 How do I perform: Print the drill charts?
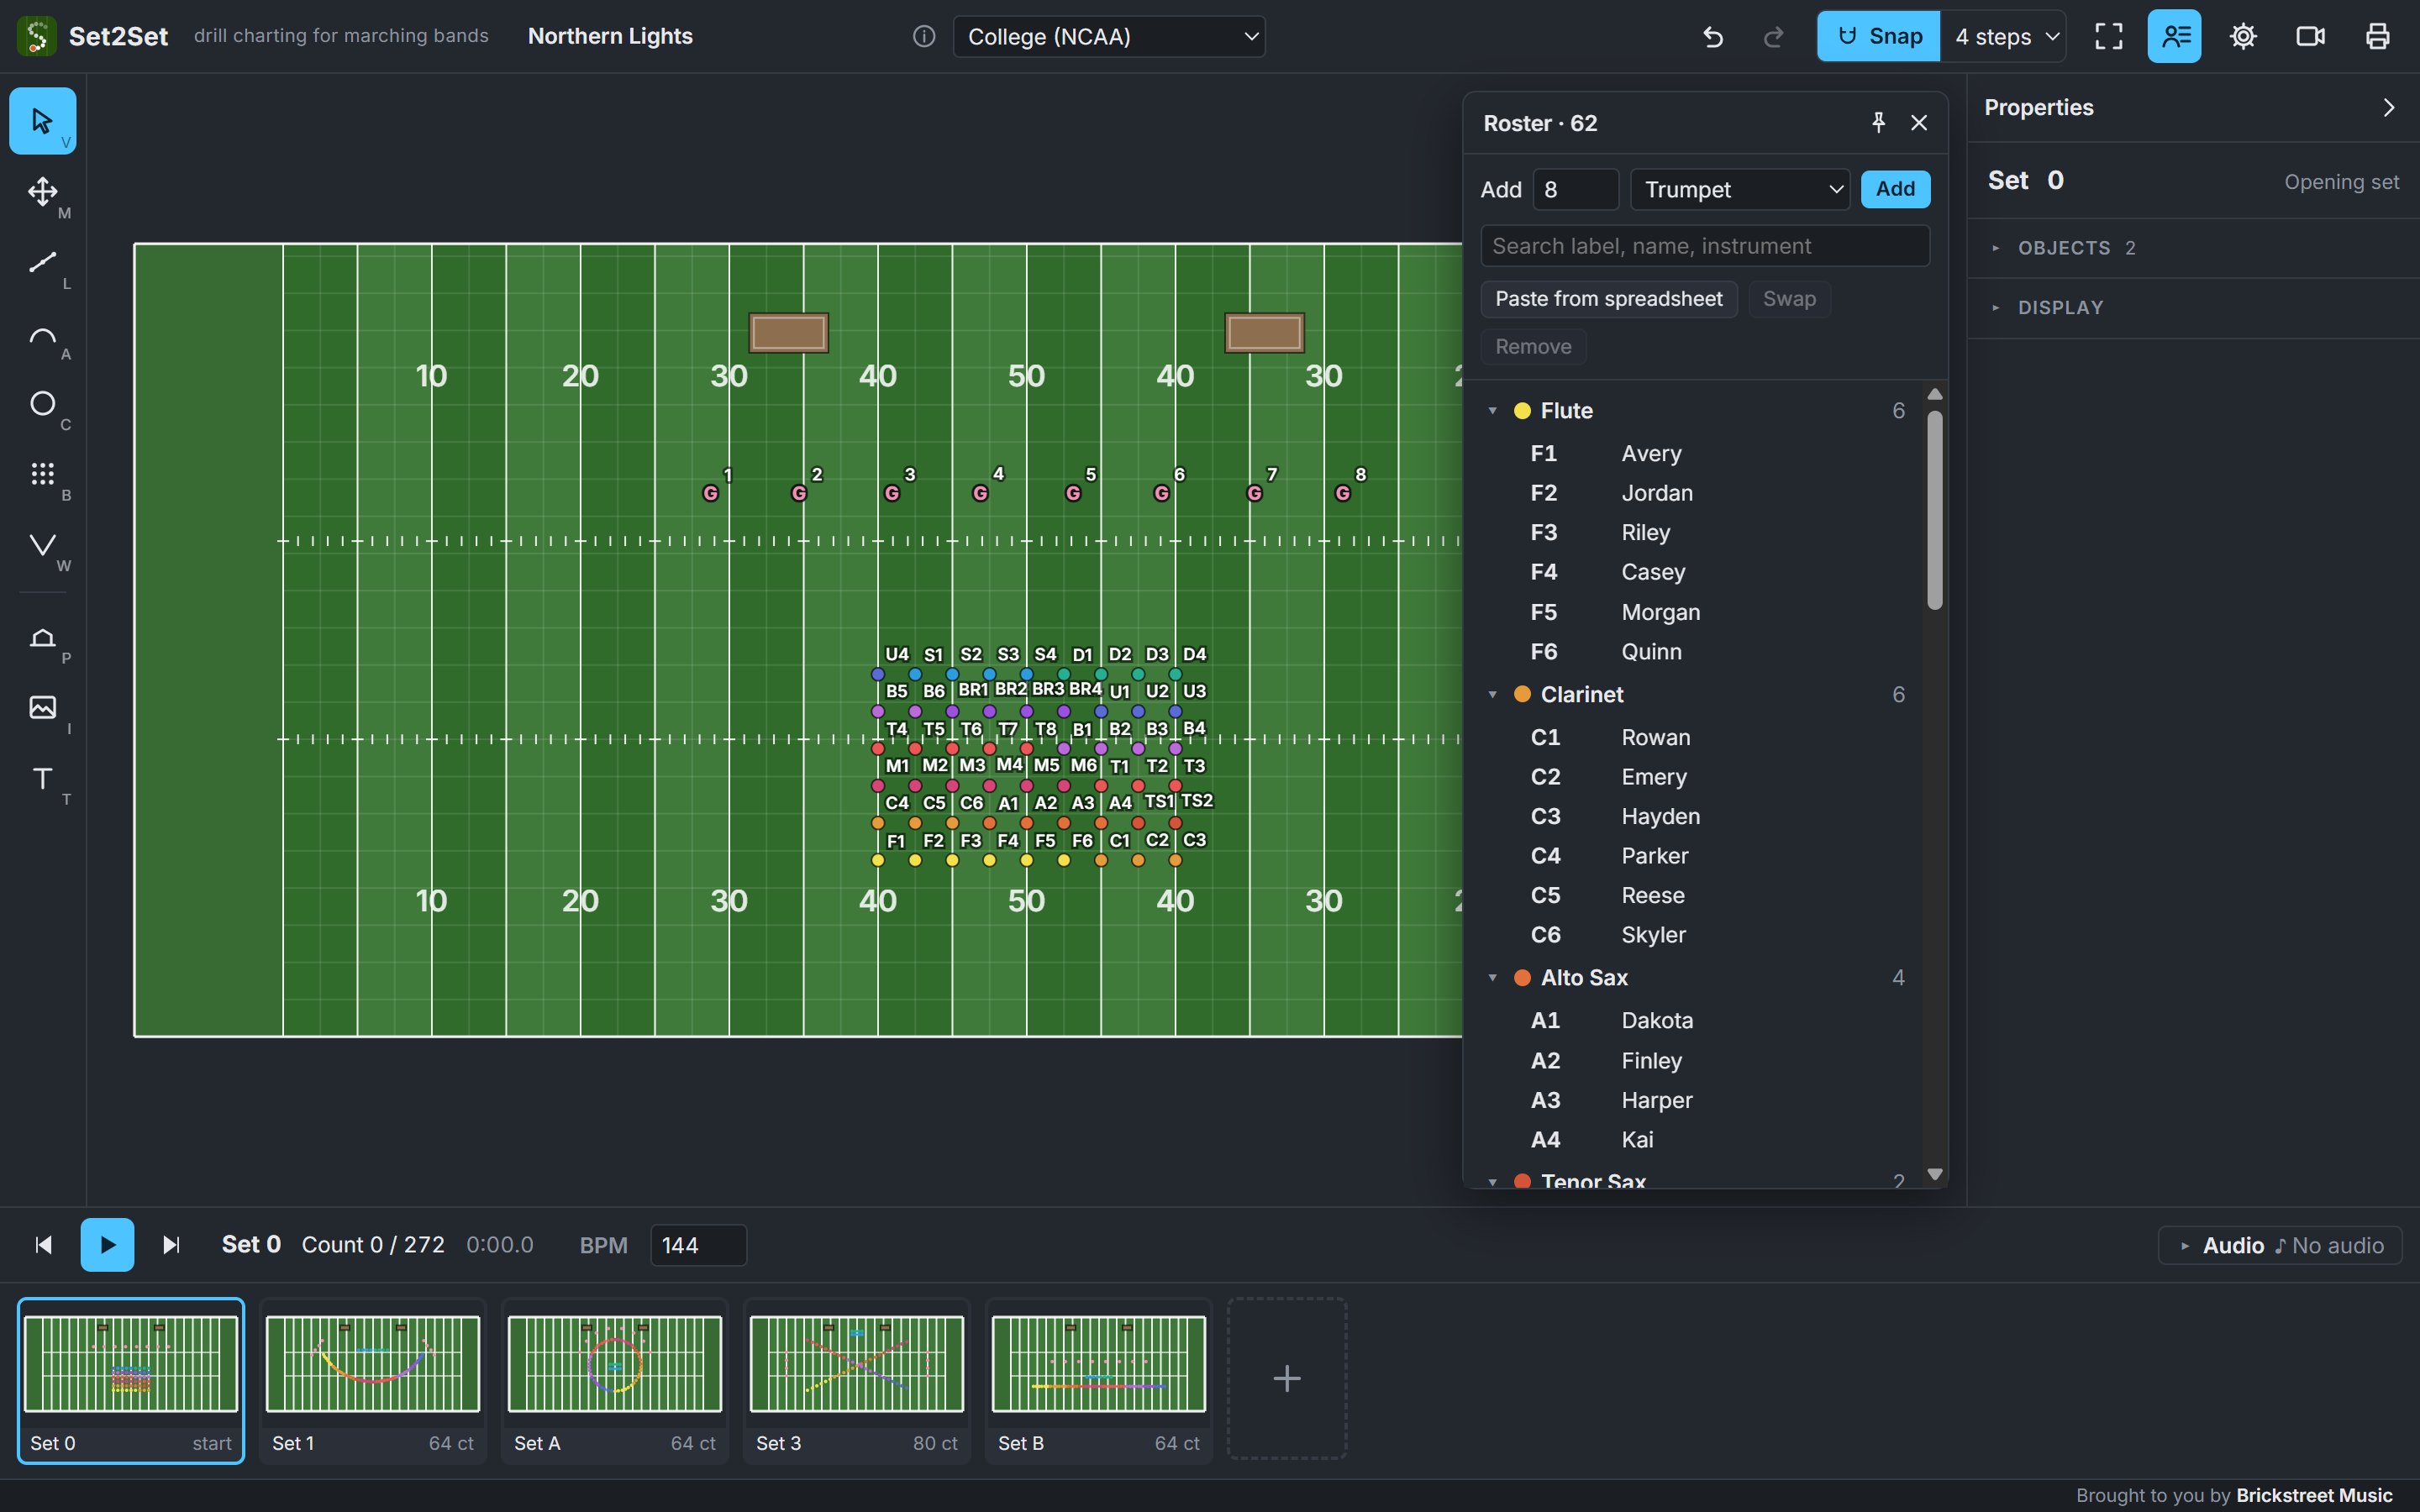tap(2377, 37)
